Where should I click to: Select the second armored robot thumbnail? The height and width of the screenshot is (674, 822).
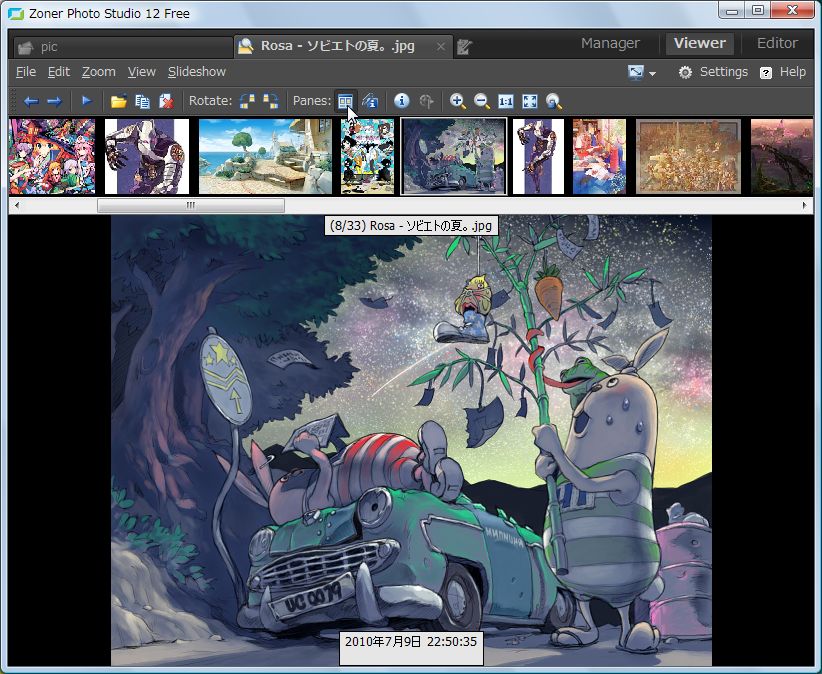tap(538, 156)
